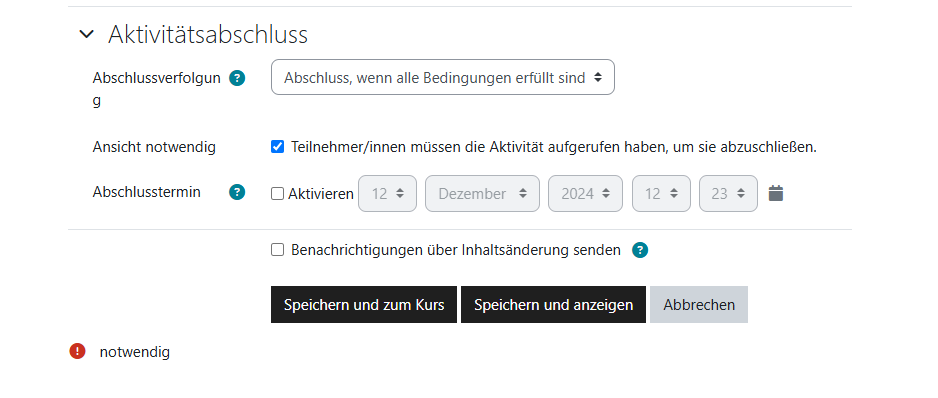This screenshot has width=938, height=398.
Task: Open help icon next to Abschlusstermin
Action: point(237,192)
